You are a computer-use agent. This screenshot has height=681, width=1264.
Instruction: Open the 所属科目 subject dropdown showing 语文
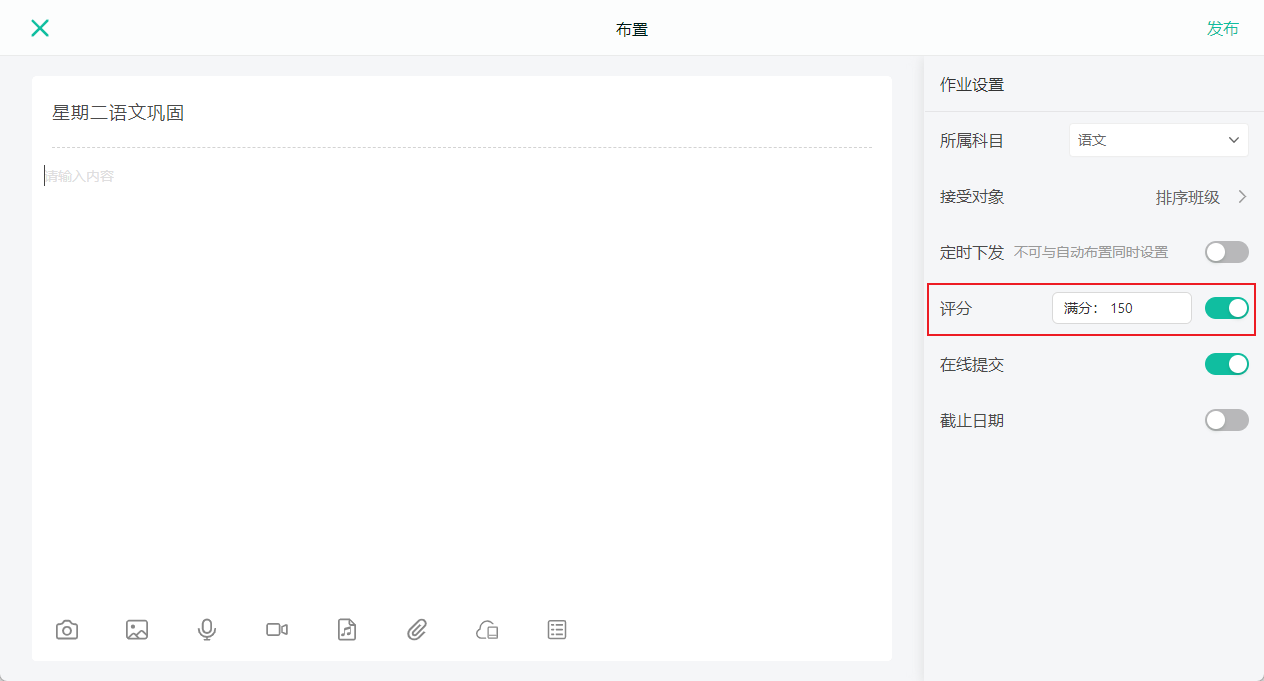pyautogui.click(x=1159, y=140)
